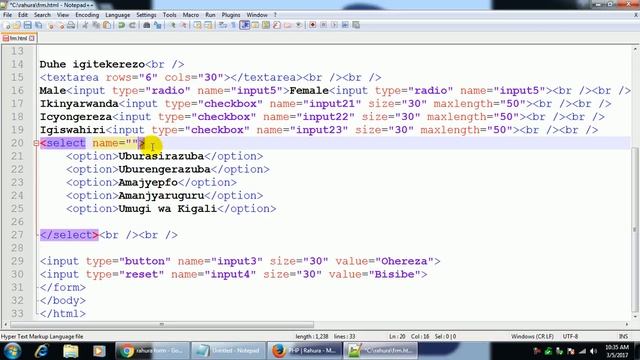Click the Function List toolbar icon

coord(277,25)
